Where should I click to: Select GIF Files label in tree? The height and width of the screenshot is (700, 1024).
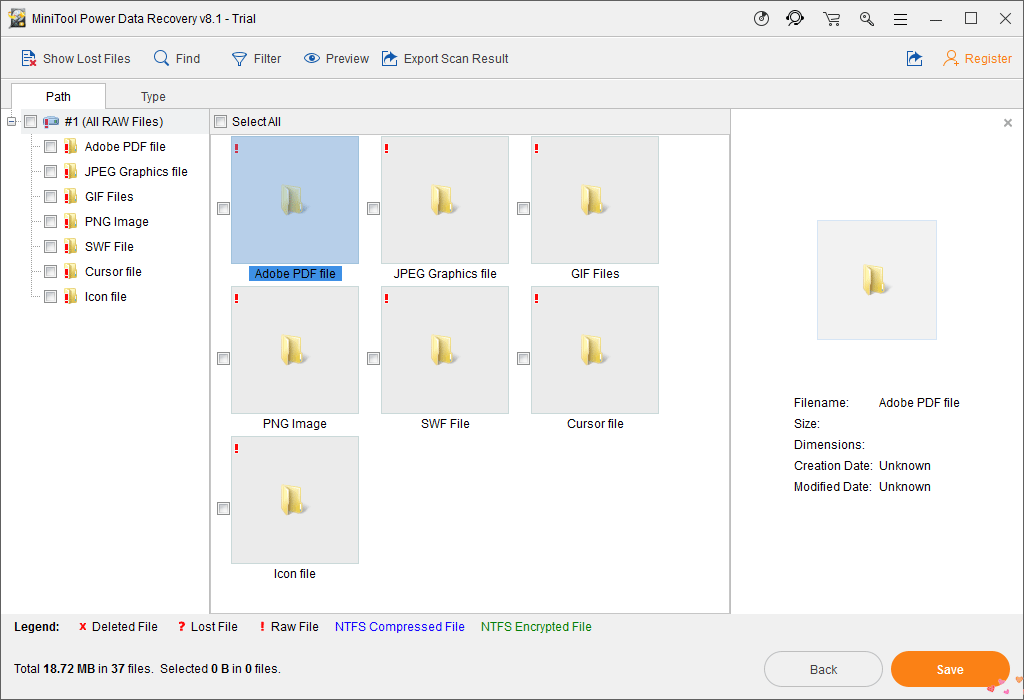pos(109,196)
